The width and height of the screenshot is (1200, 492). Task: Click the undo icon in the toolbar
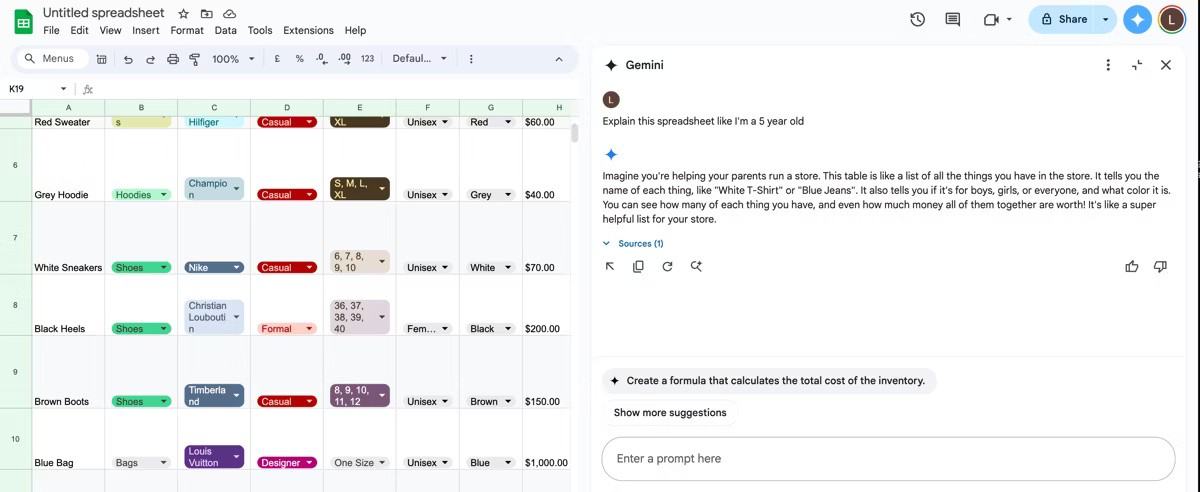pos(128,59)
